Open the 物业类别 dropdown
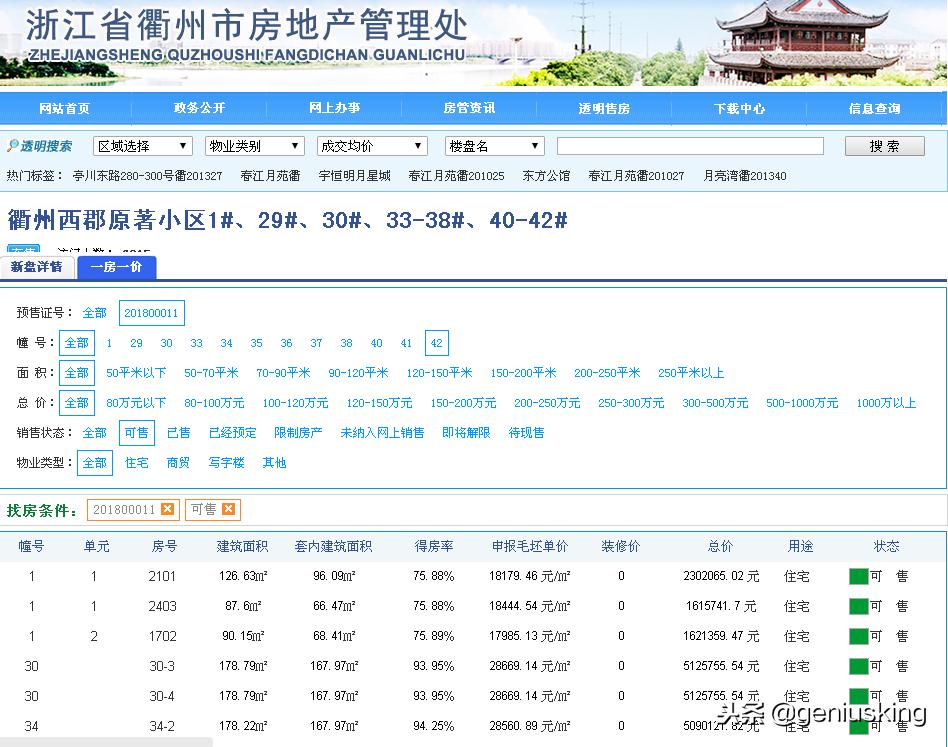The width and height of the screenshot is (948, 747). pos(254,145)
